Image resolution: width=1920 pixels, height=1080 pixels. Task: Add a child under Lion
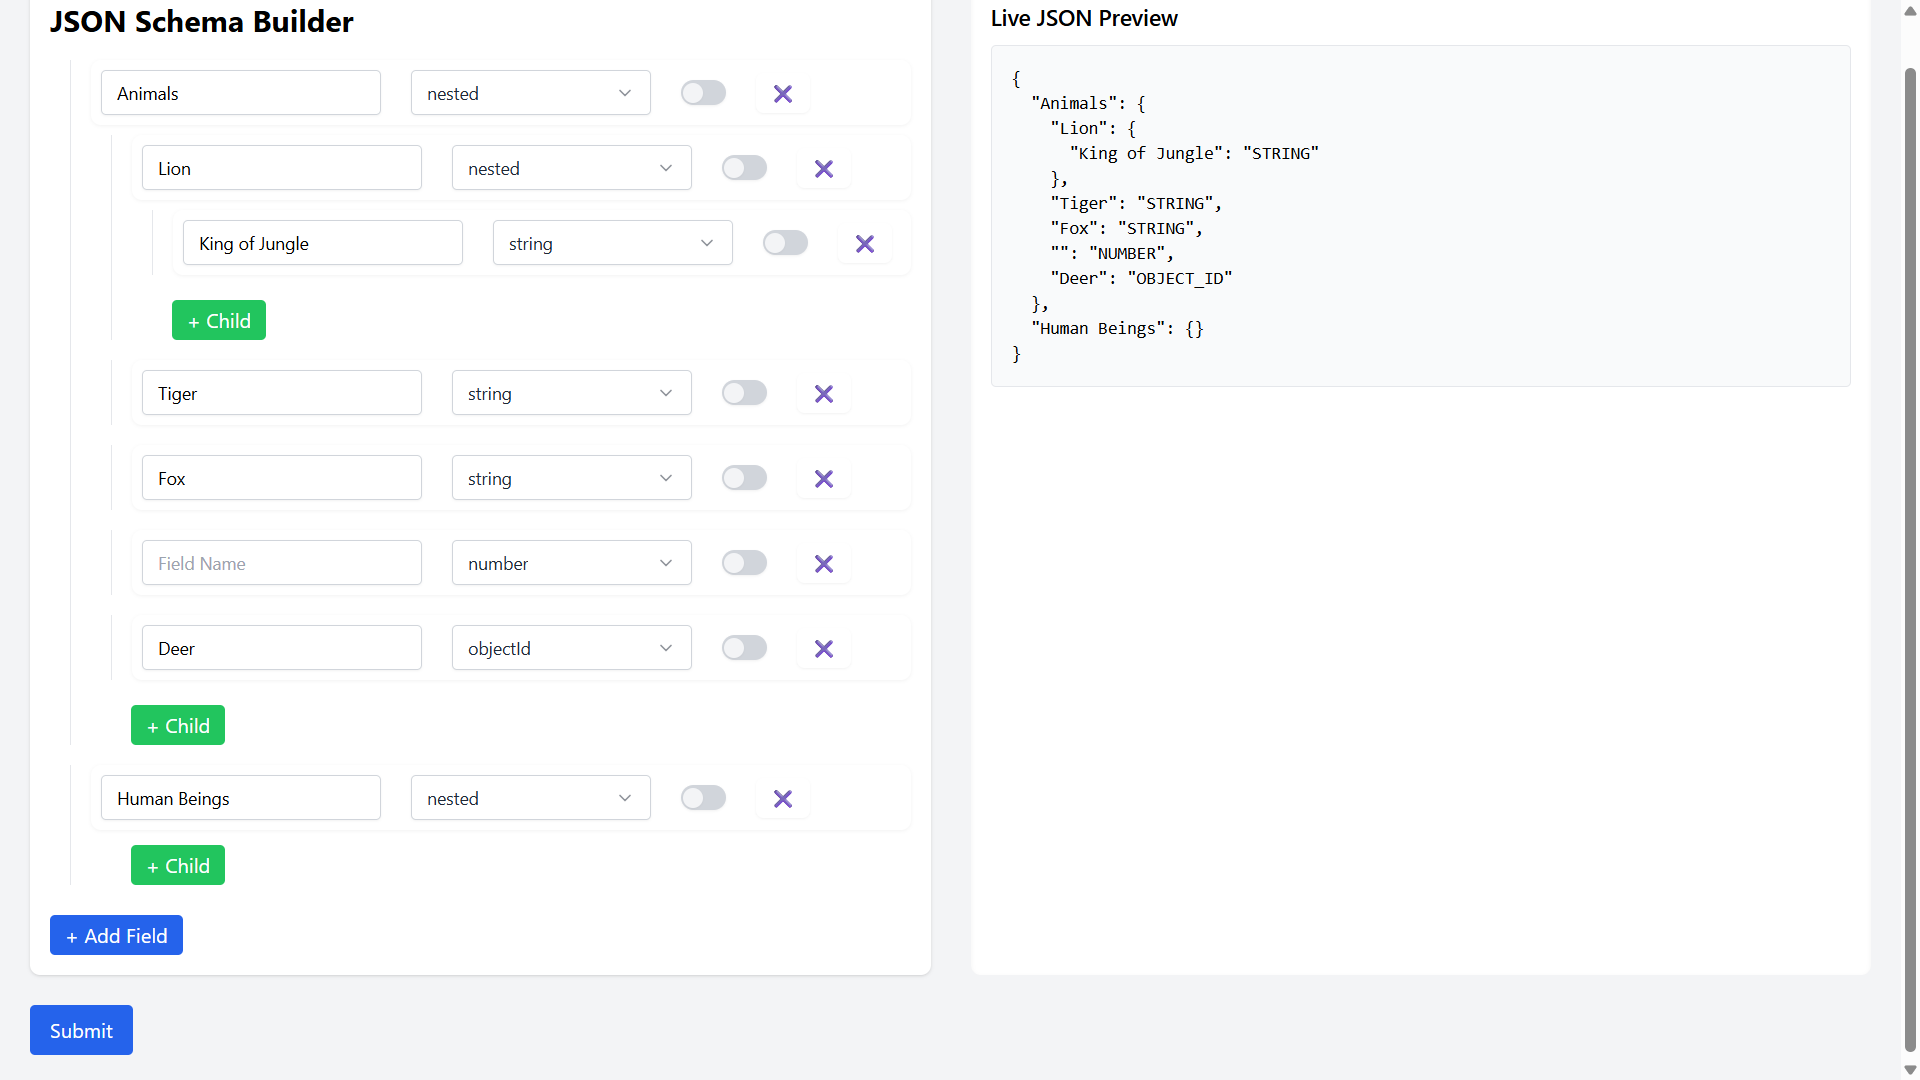[219, 321]
